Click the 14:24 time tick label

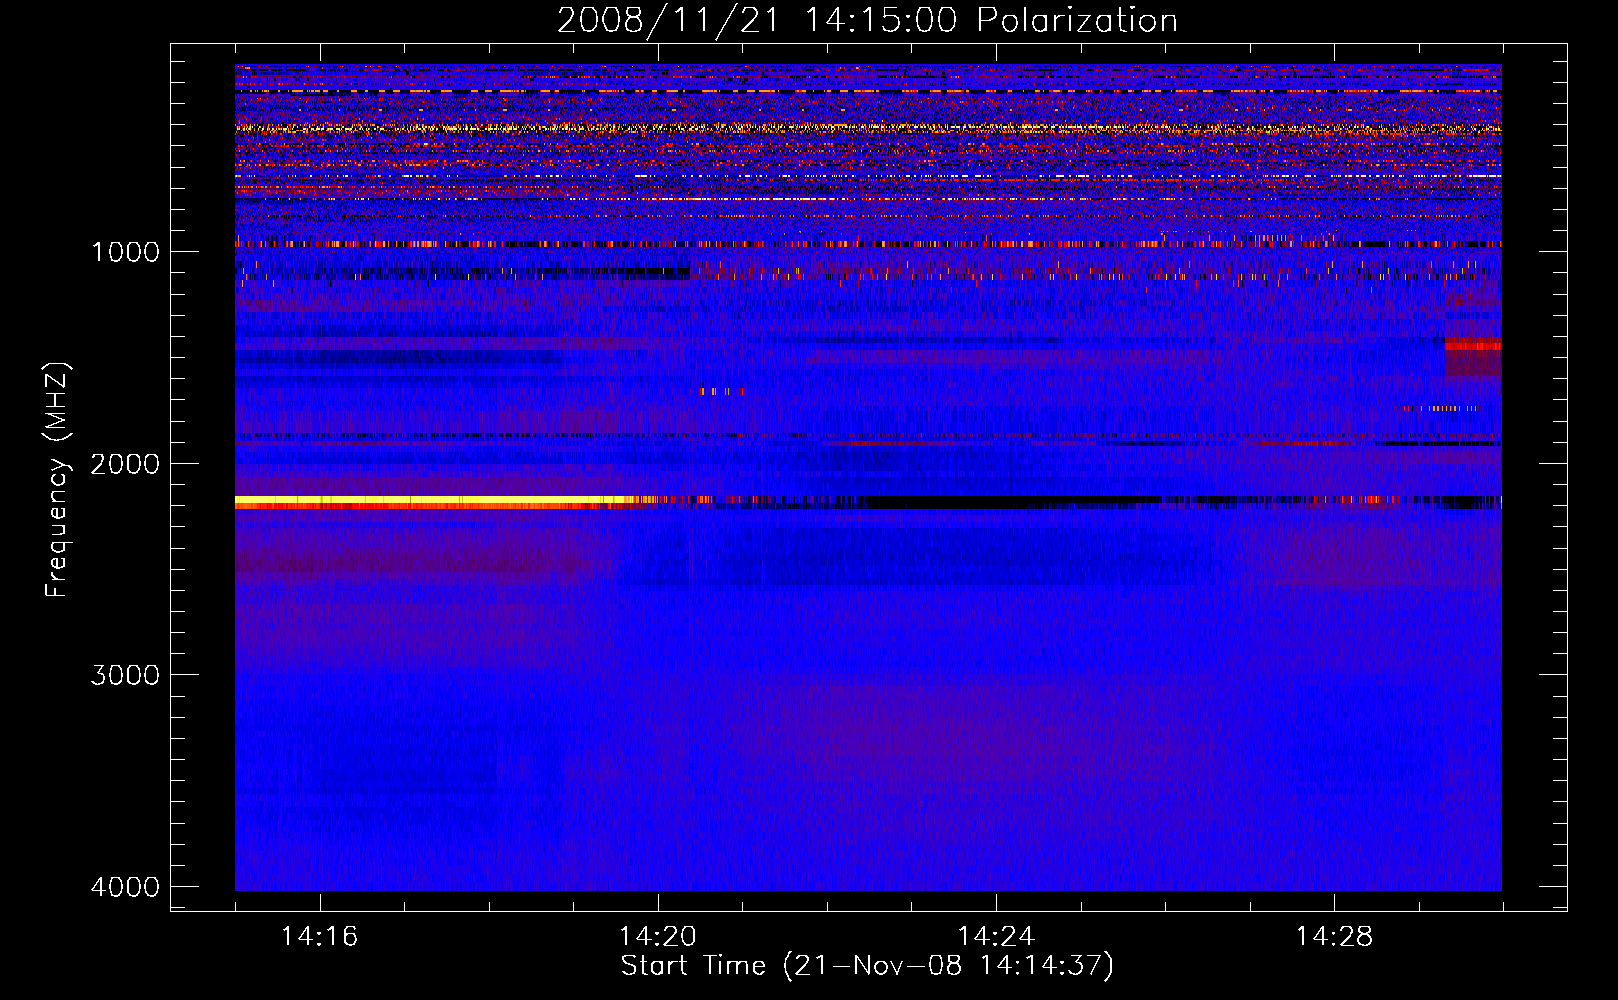pyautogui.click(x=996, y=937)
